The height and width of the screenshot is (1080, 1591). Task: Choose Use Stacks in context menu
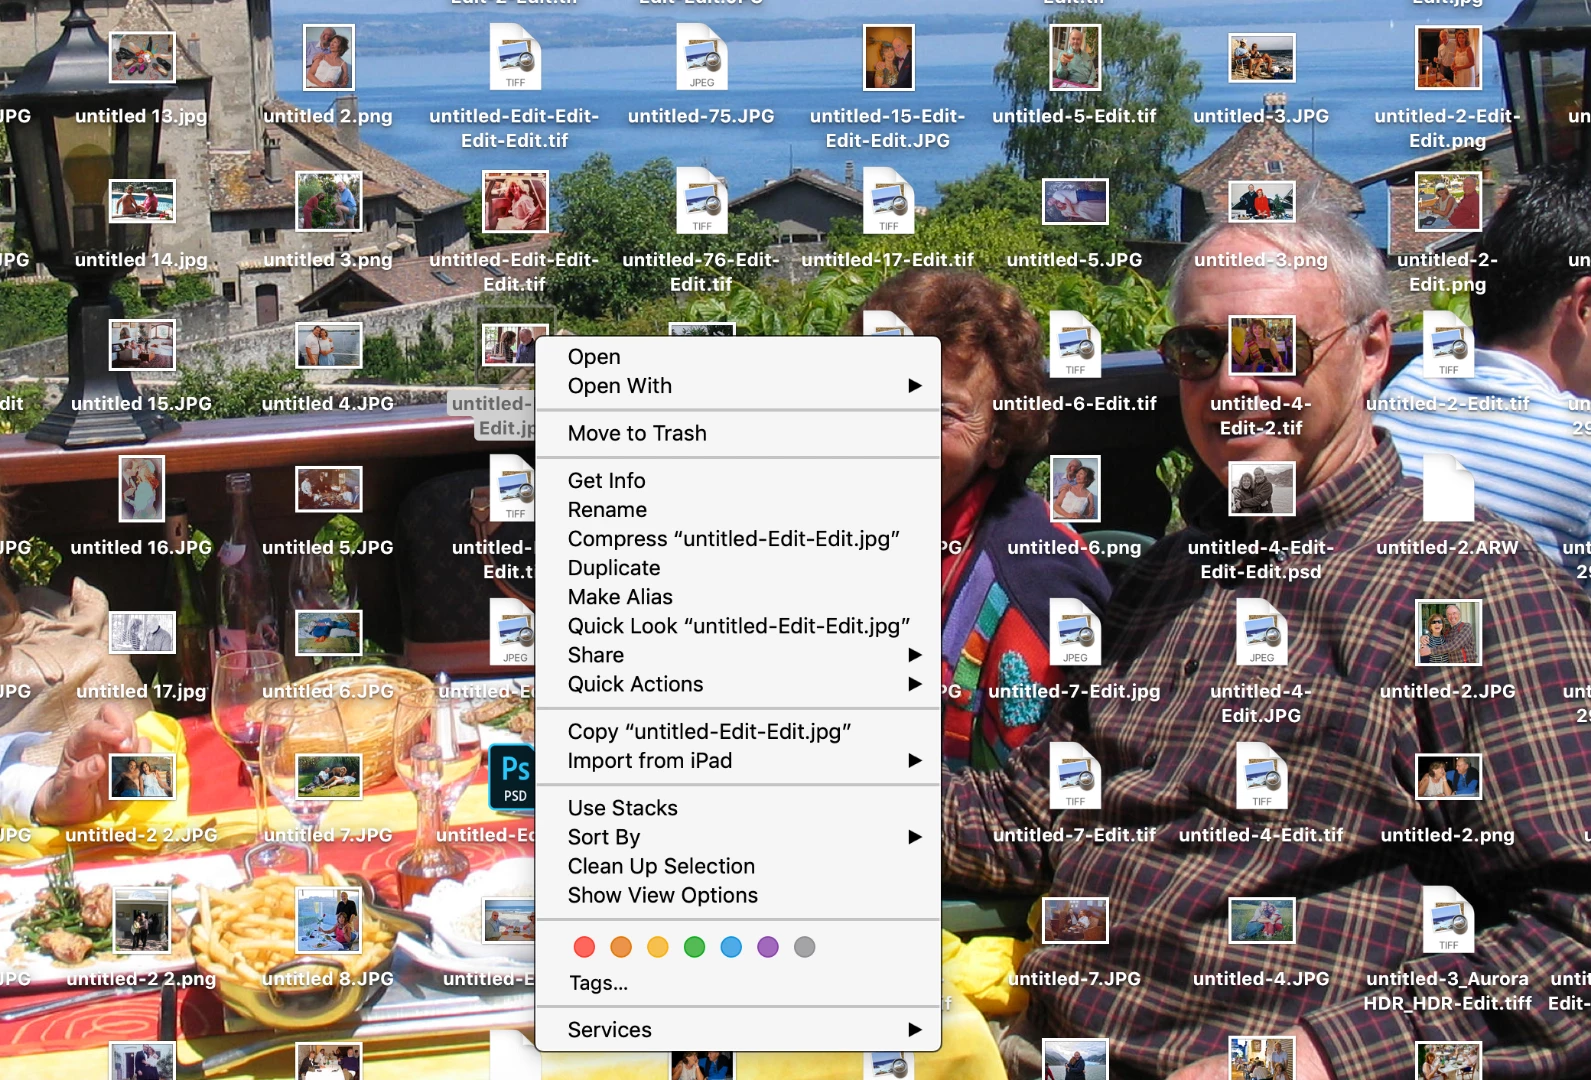[738, 808]
